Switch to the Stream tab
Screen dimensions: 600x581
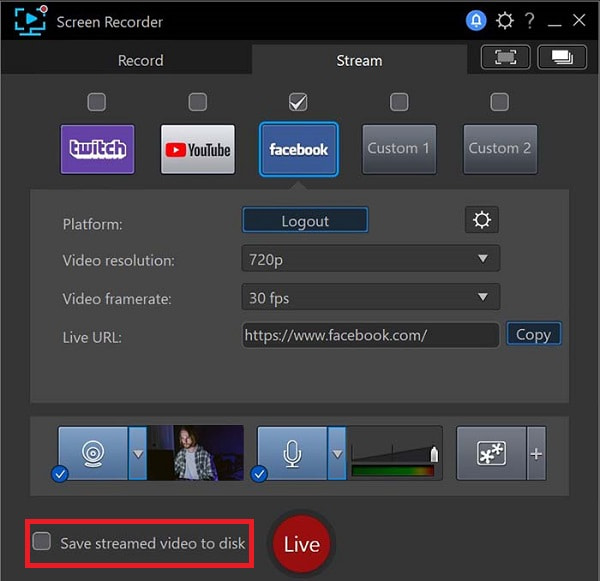coord(359,60)
